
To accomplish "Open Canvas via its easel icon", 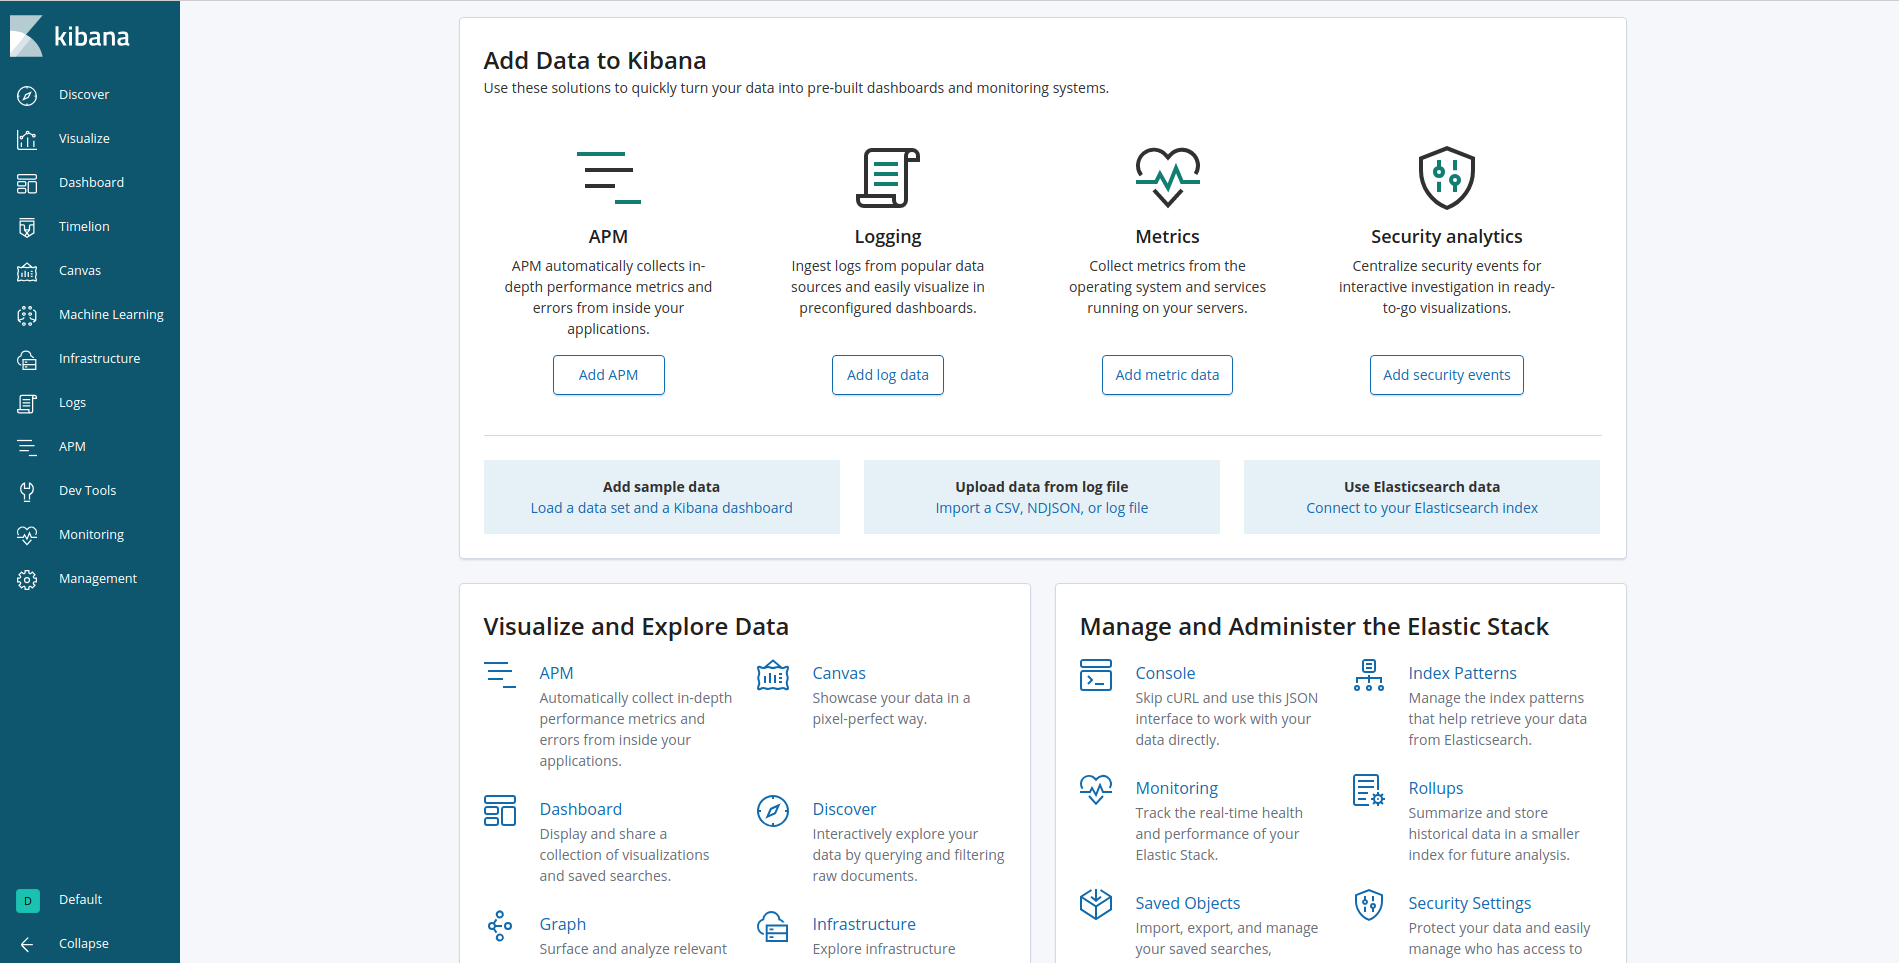I will tap(27, 270).
